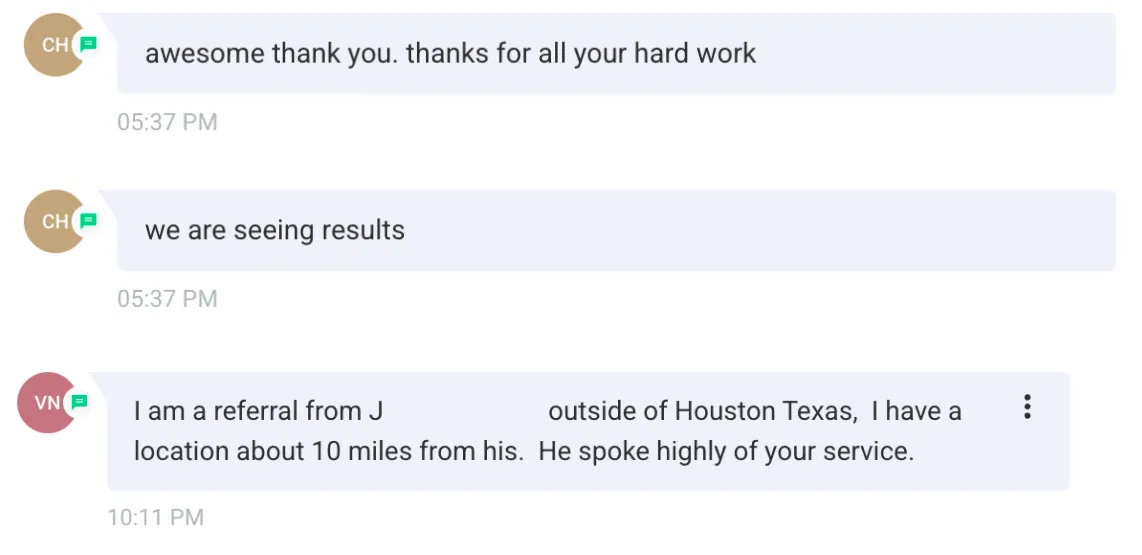Open the three-dot menu on VN's message
Viewport: 1142px width, 555px height.
coord(1027,407)
